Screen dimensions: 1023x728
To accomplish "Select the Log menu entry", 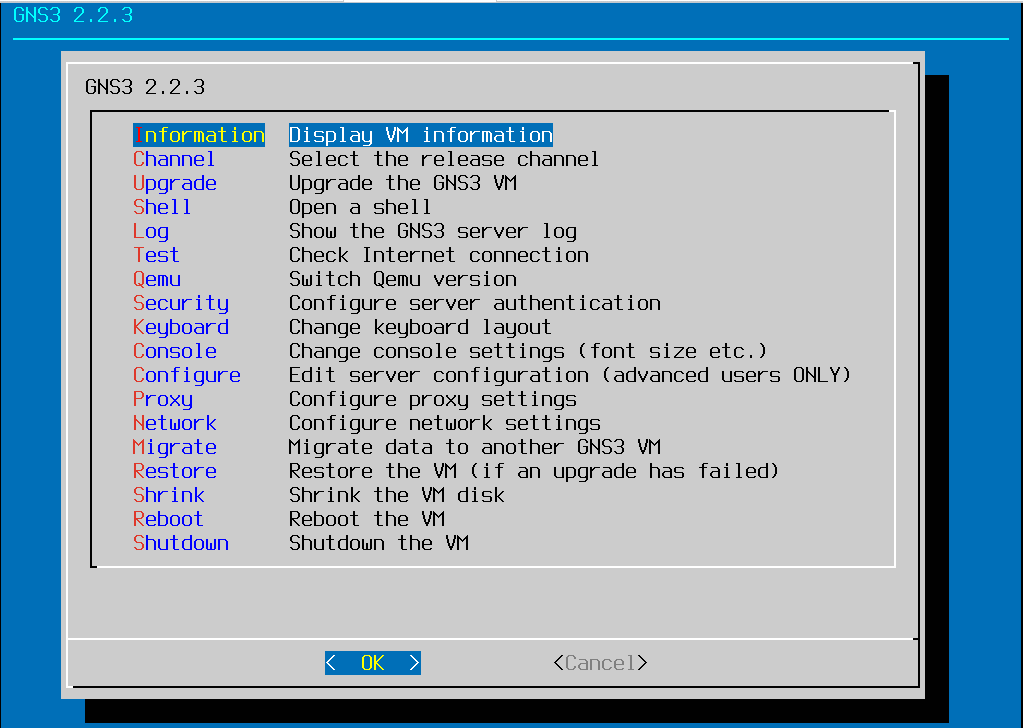I will coord(151,232).
